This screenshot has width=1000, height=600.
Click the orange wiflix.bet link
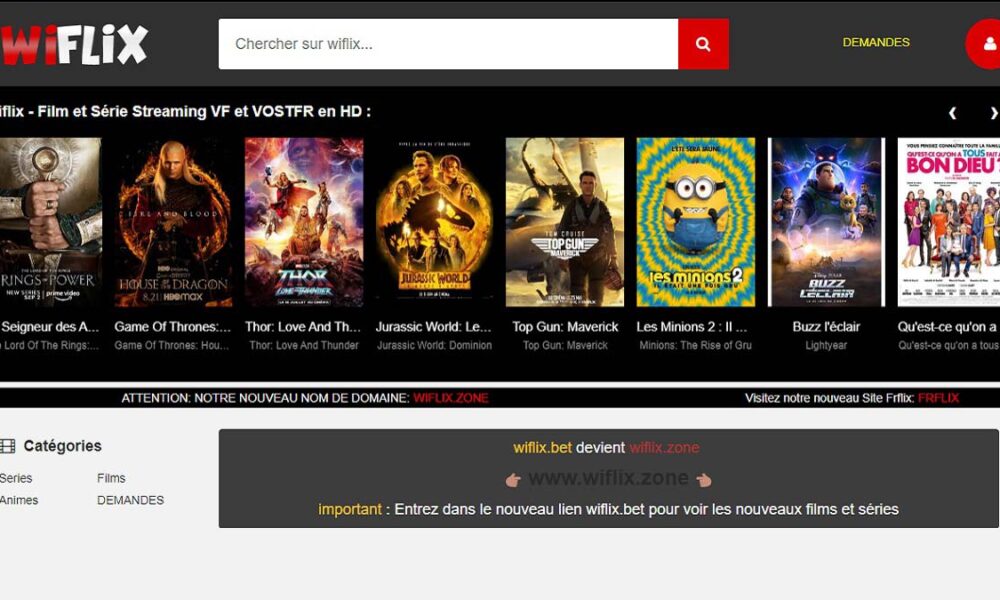click(x=543, y=448)
